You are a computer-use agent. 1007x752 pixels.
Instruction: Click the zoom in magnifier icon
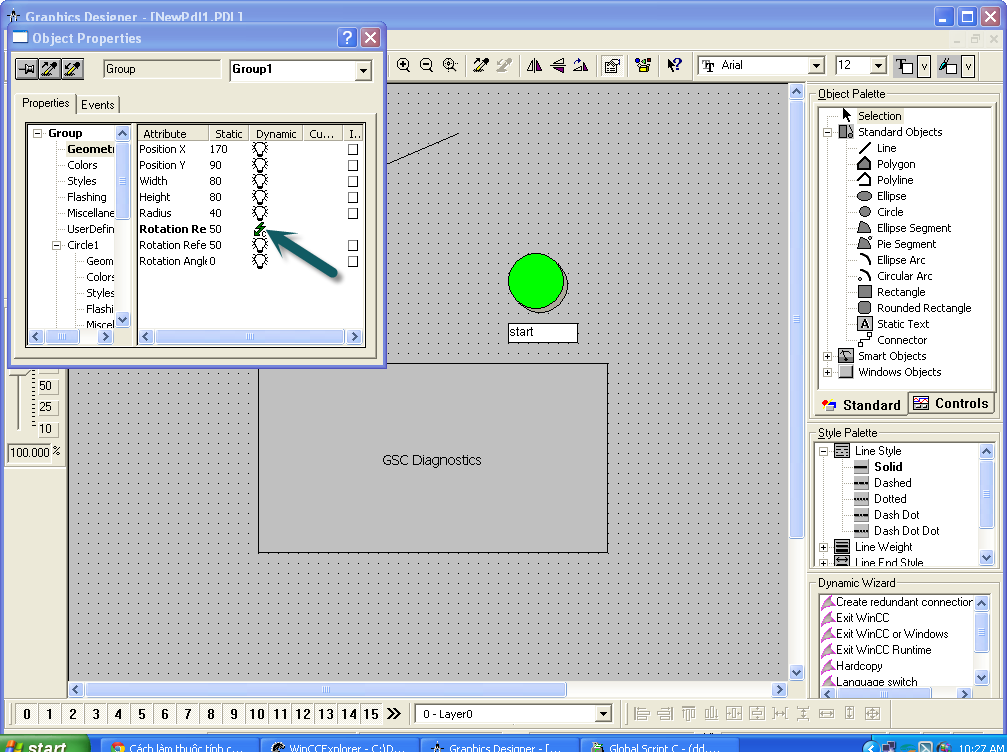[x=404, y=65]
